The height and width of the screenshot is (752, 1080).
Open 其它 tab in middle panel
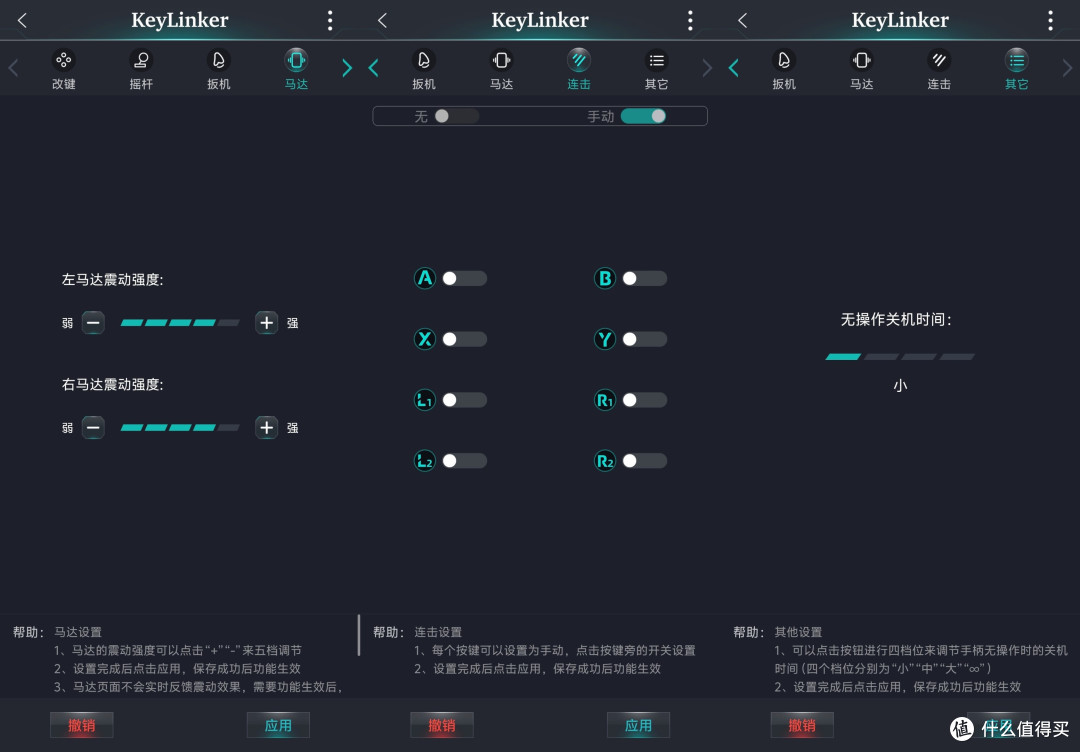click(x=656, y=69)
